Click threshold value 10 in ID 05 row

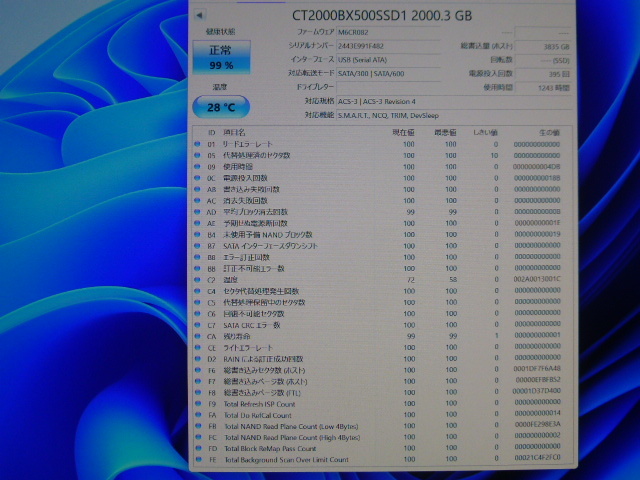494,156
